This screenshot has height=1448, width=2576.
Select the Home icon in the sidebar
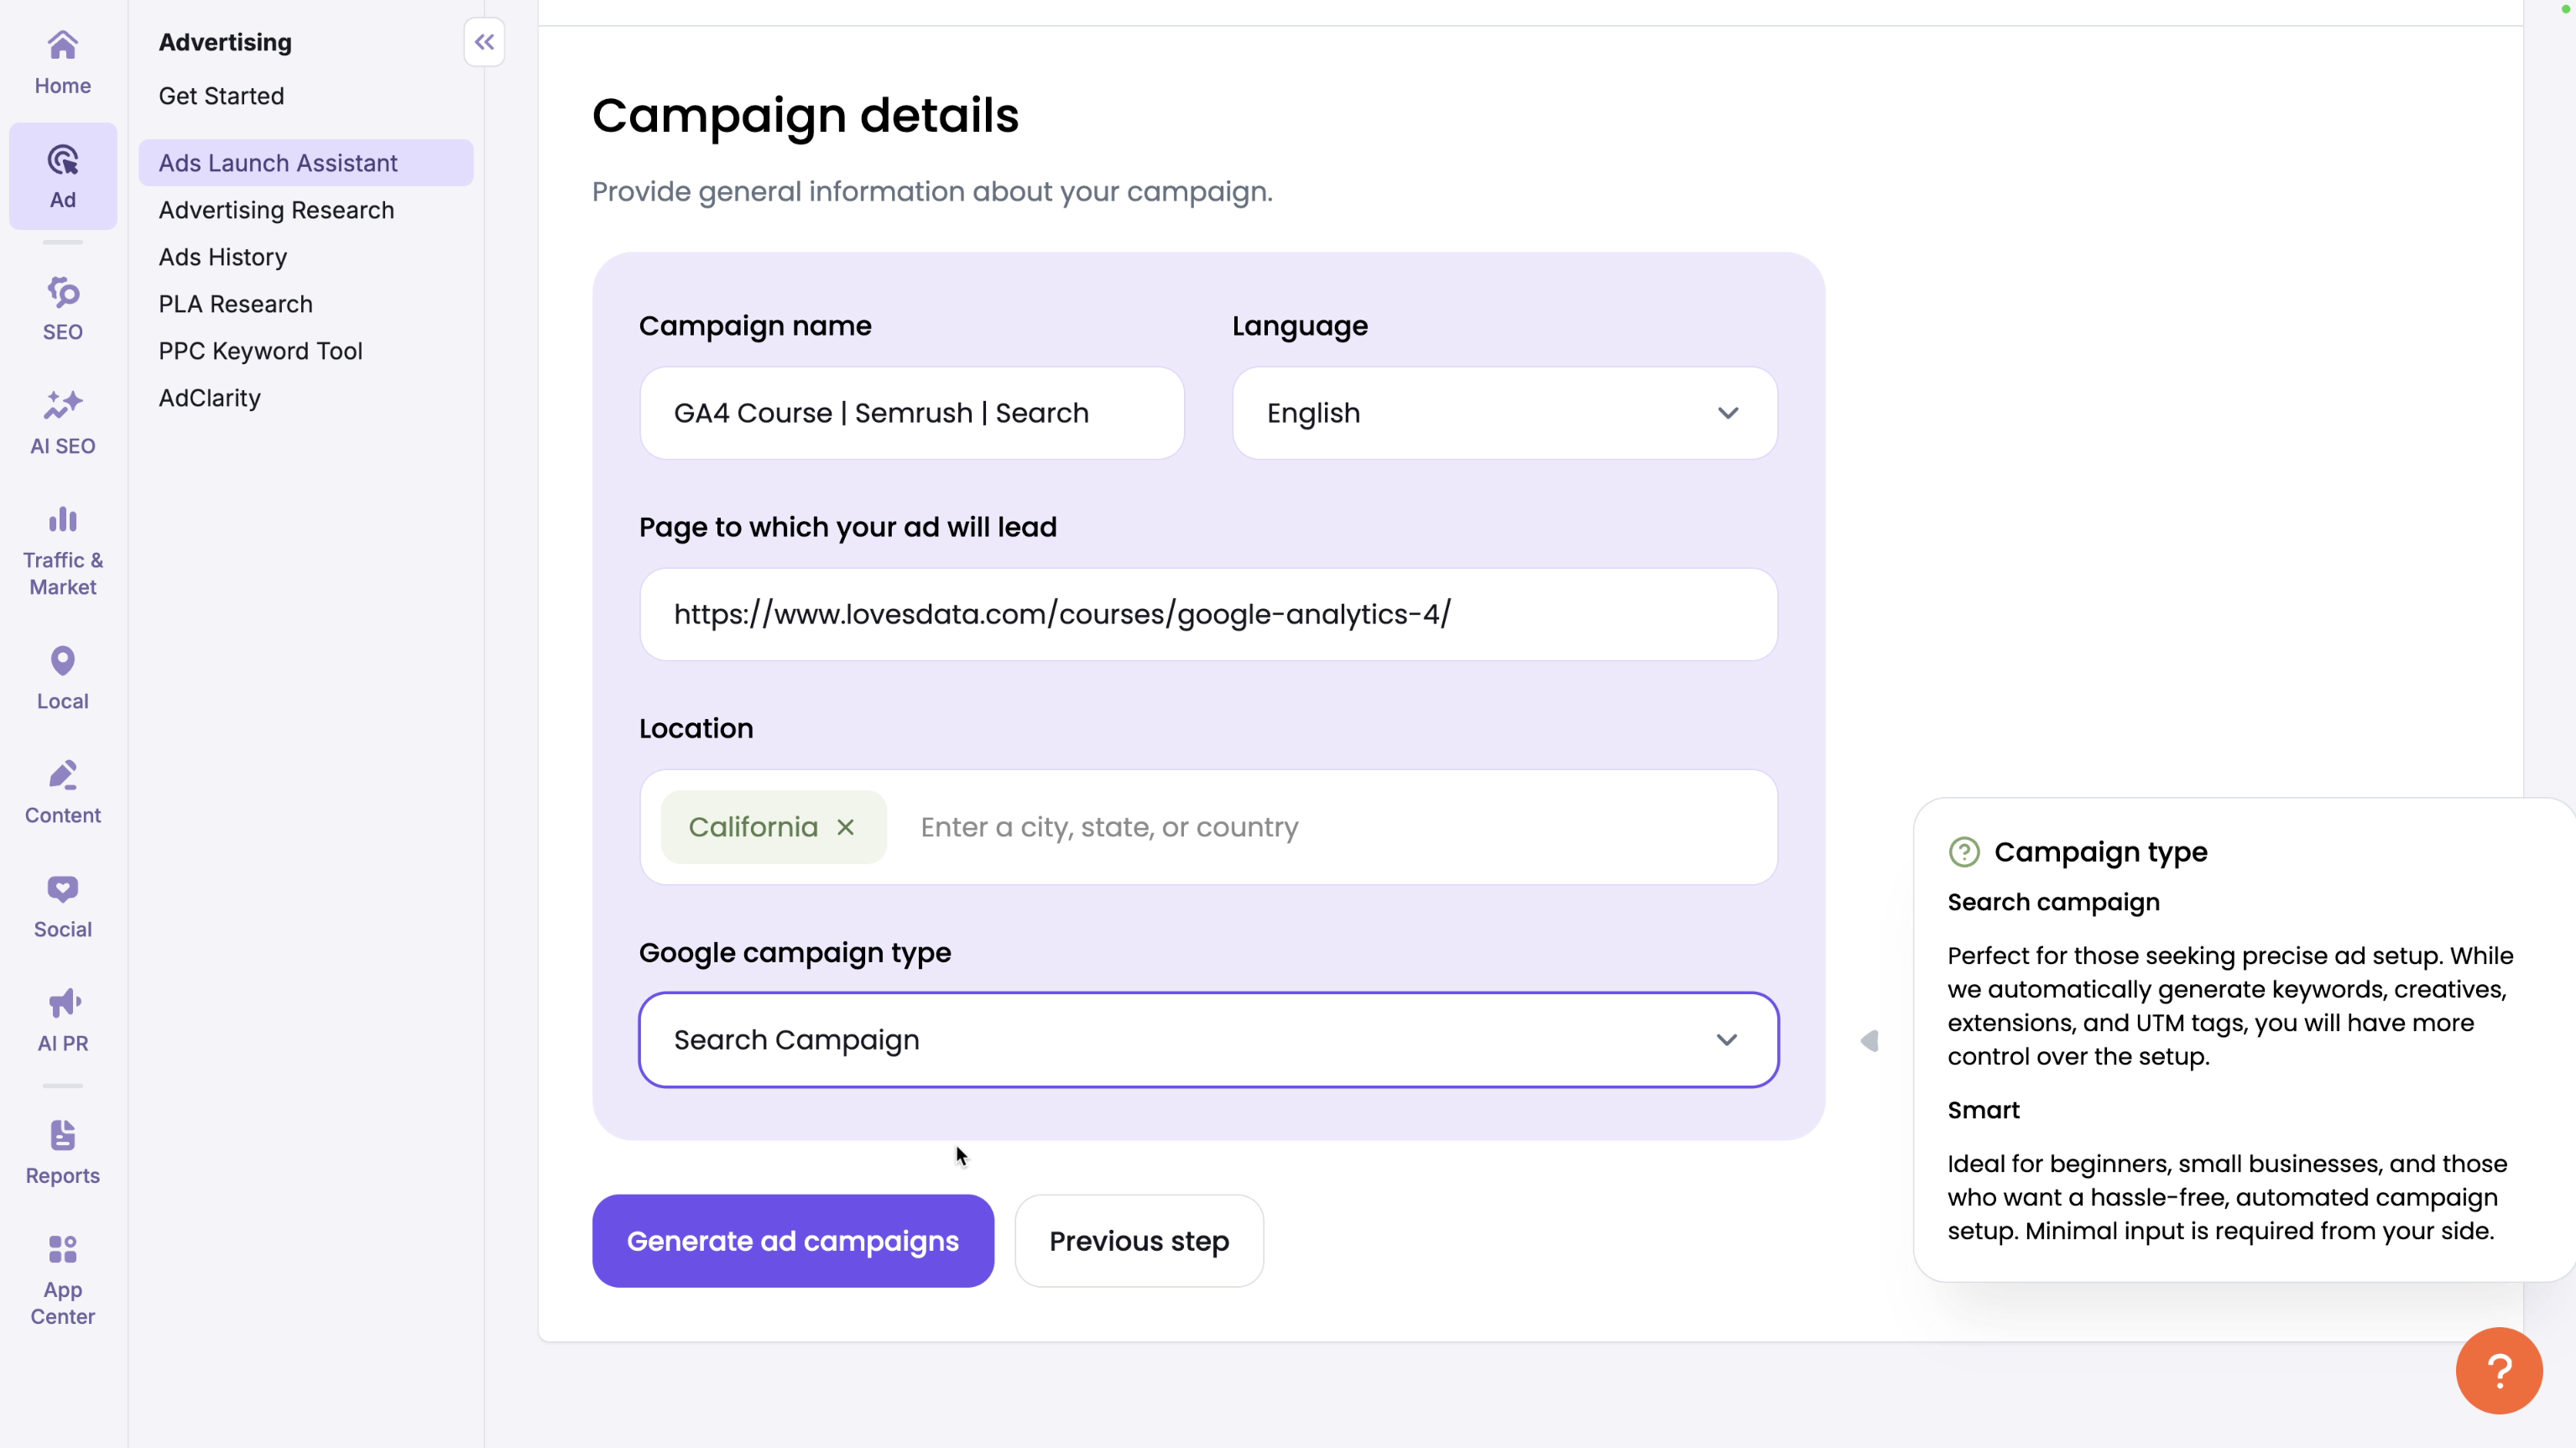coord(62,60)
